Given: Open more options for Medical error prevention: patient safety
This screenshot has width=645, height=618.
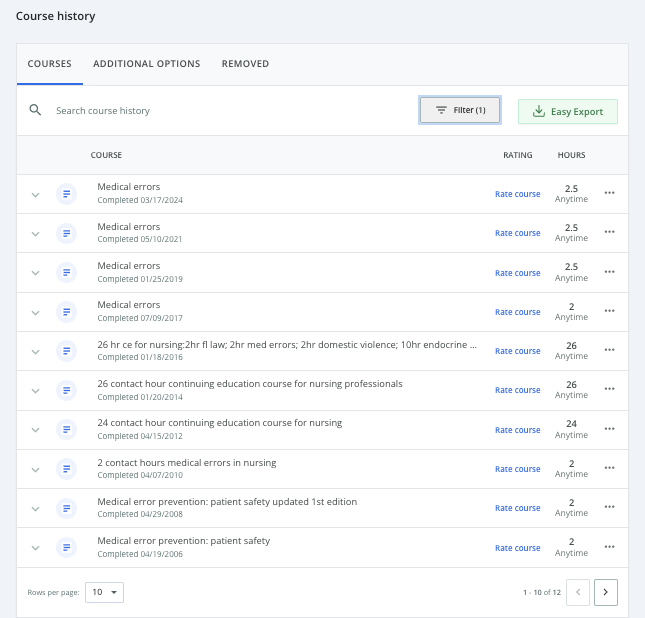Looking at the screenshot, I should tap(609, 547).
